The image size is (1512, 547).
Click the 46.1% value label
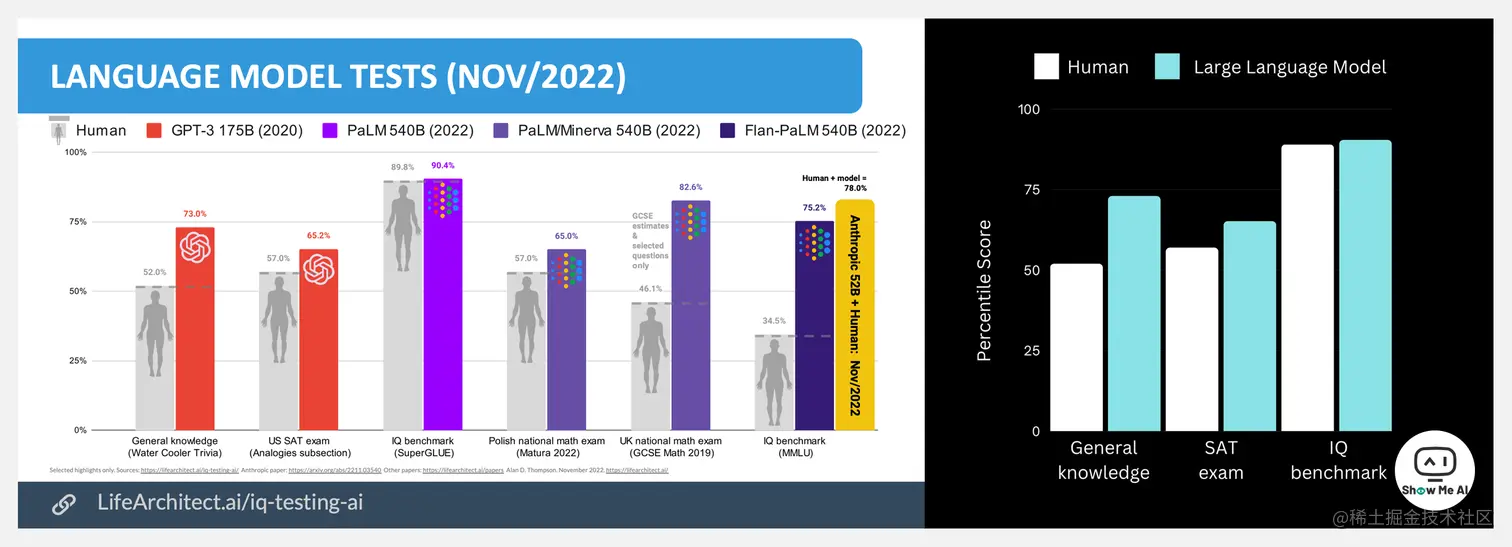pyautogui.click(x=650, y=288)
